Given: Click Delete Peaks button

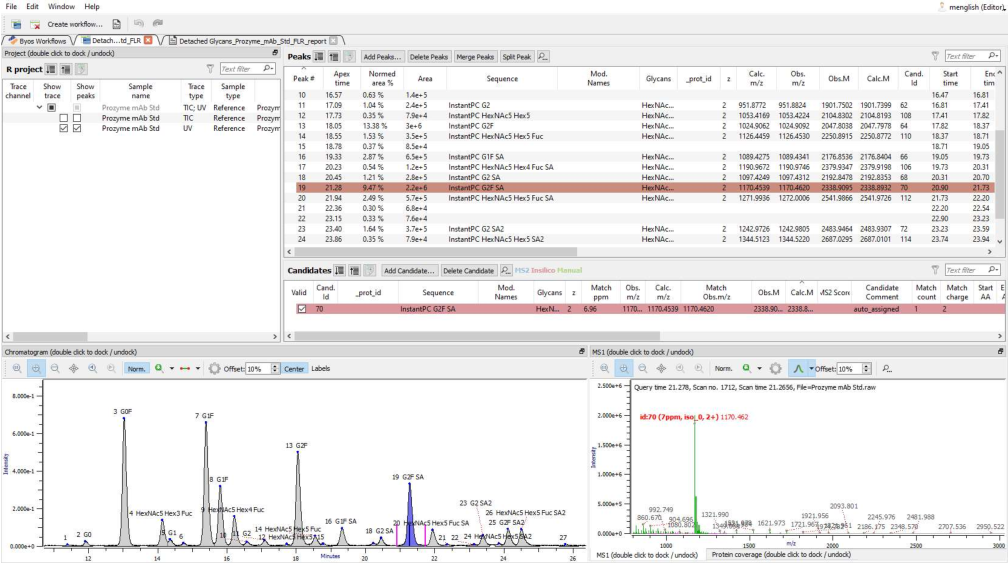Looking at the screenshot, I should (429, 57).
